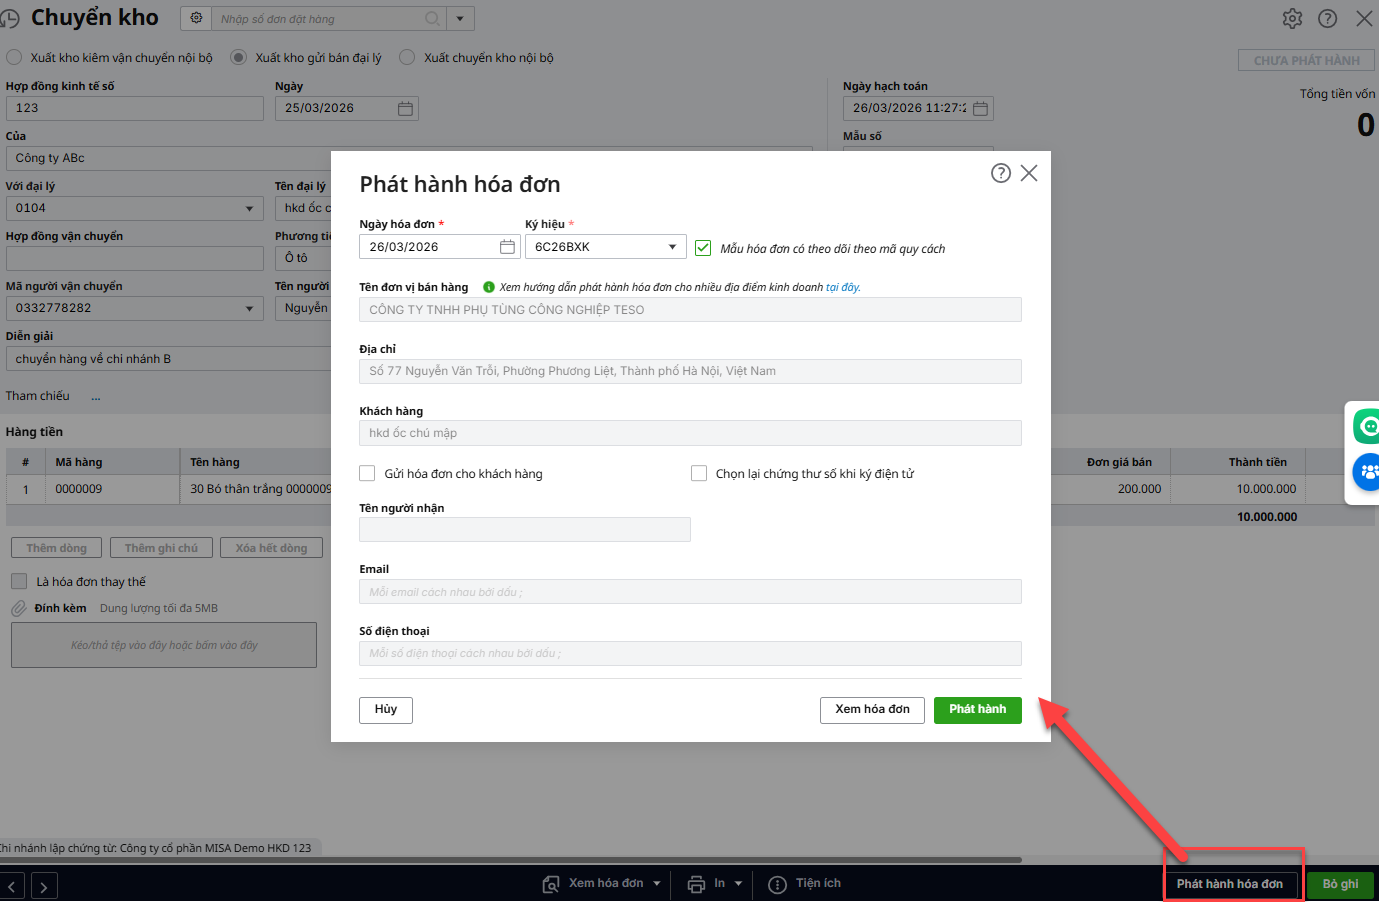Screen dimensions: 1379x902
Task: Click the green chat support icon
Action: (x=1367, y=427)
